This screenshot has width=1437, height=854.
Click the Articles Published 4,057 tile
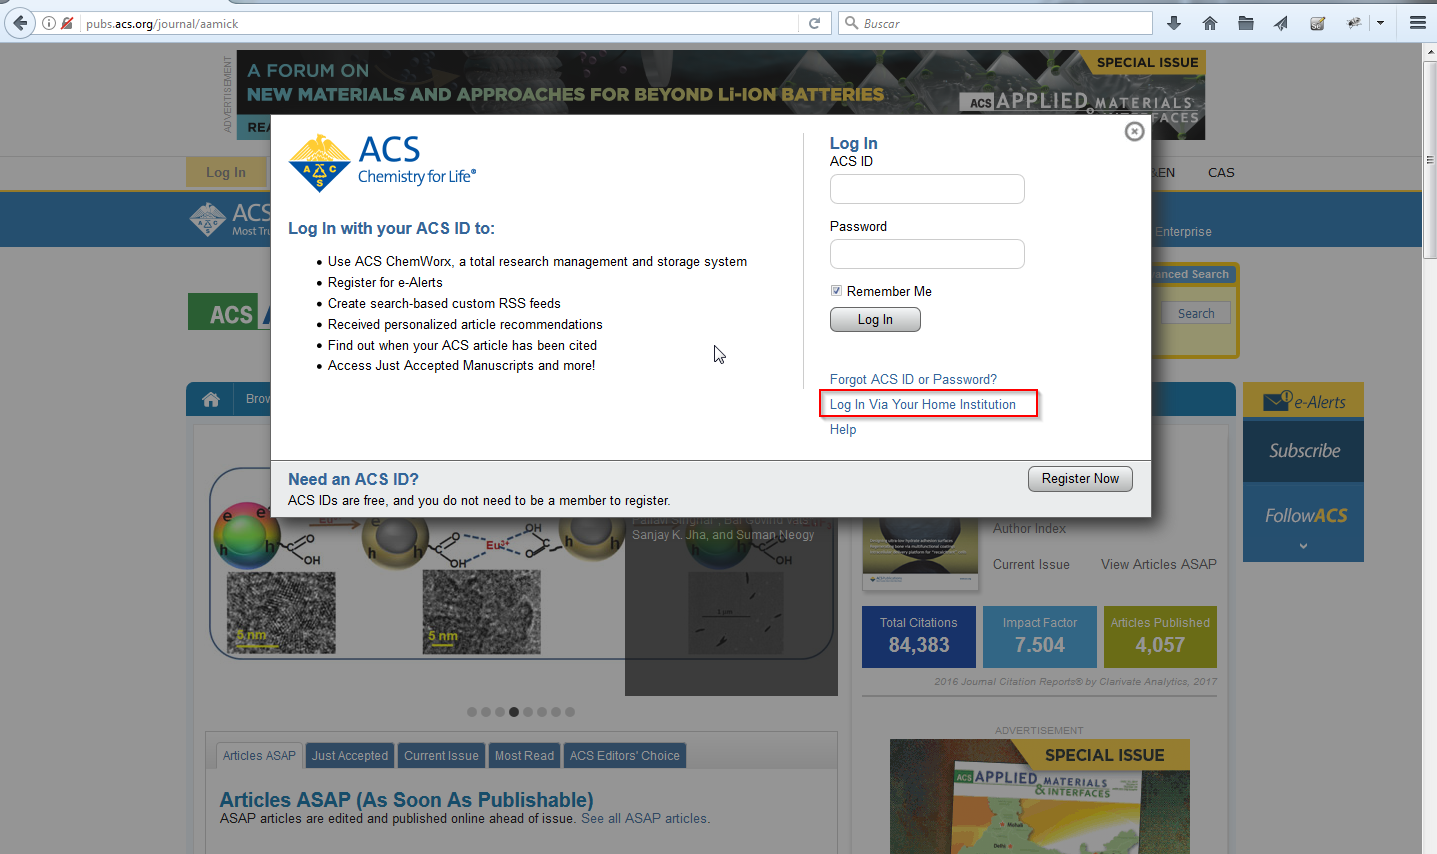pos(1160,637)
